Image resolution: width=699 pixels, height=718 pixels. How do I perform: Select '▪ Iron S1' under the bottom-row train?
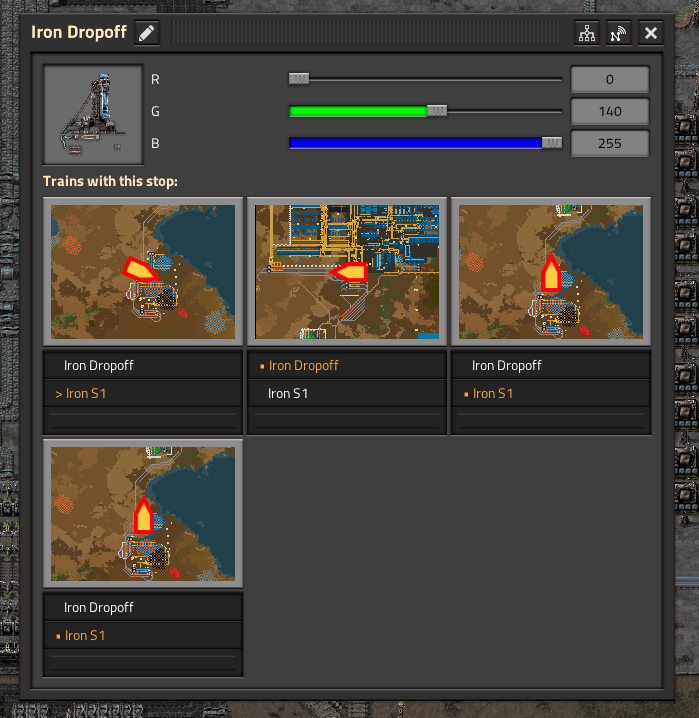[x=143, y=635]
